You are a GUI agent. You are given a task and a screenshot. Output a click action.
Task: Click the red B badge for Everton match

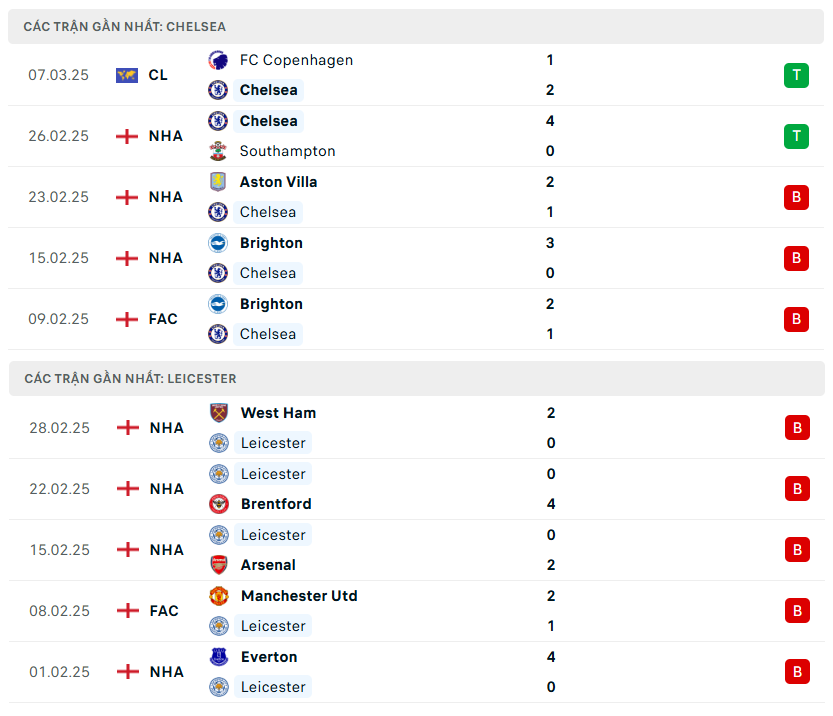[x=796, y=672]
